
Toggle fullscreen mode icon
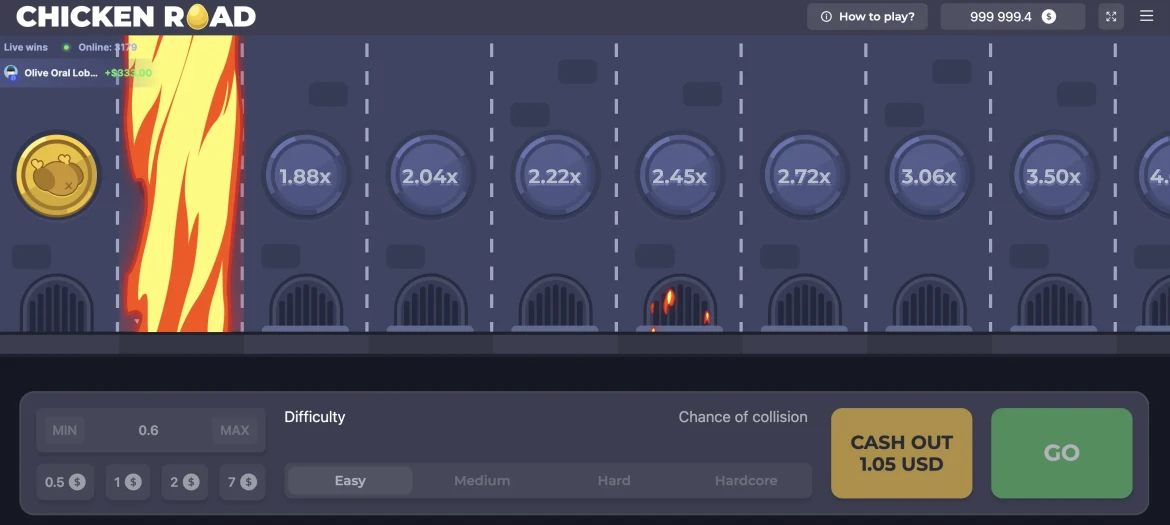click(x=1111, y=16)
